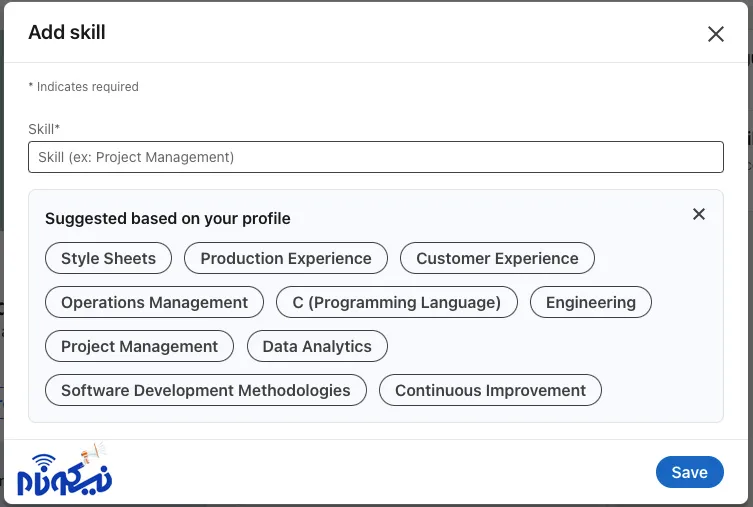
Task: Choose the Customer Experience suggestion
Action: 497,258
